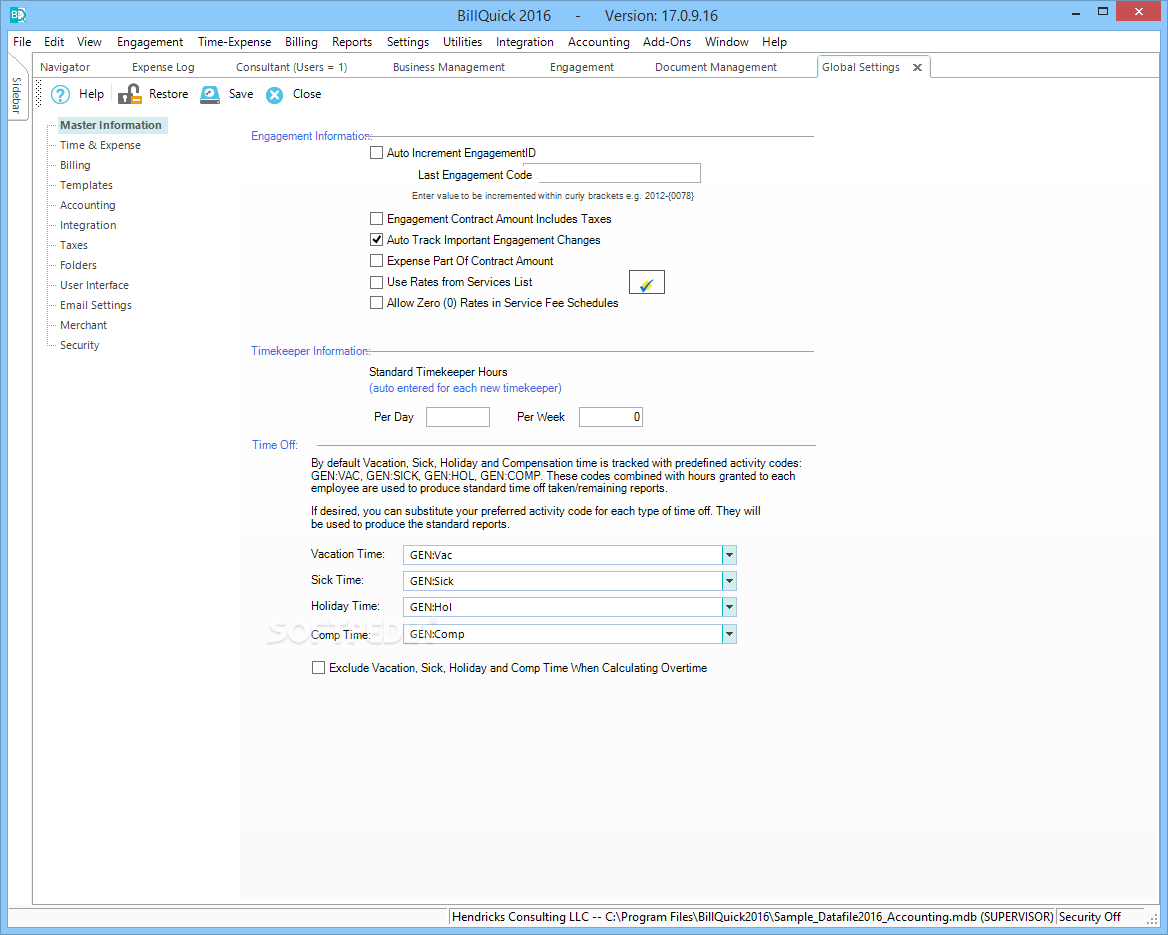
Task: Select Templates in settings tree
Action: tap(86, 186)
